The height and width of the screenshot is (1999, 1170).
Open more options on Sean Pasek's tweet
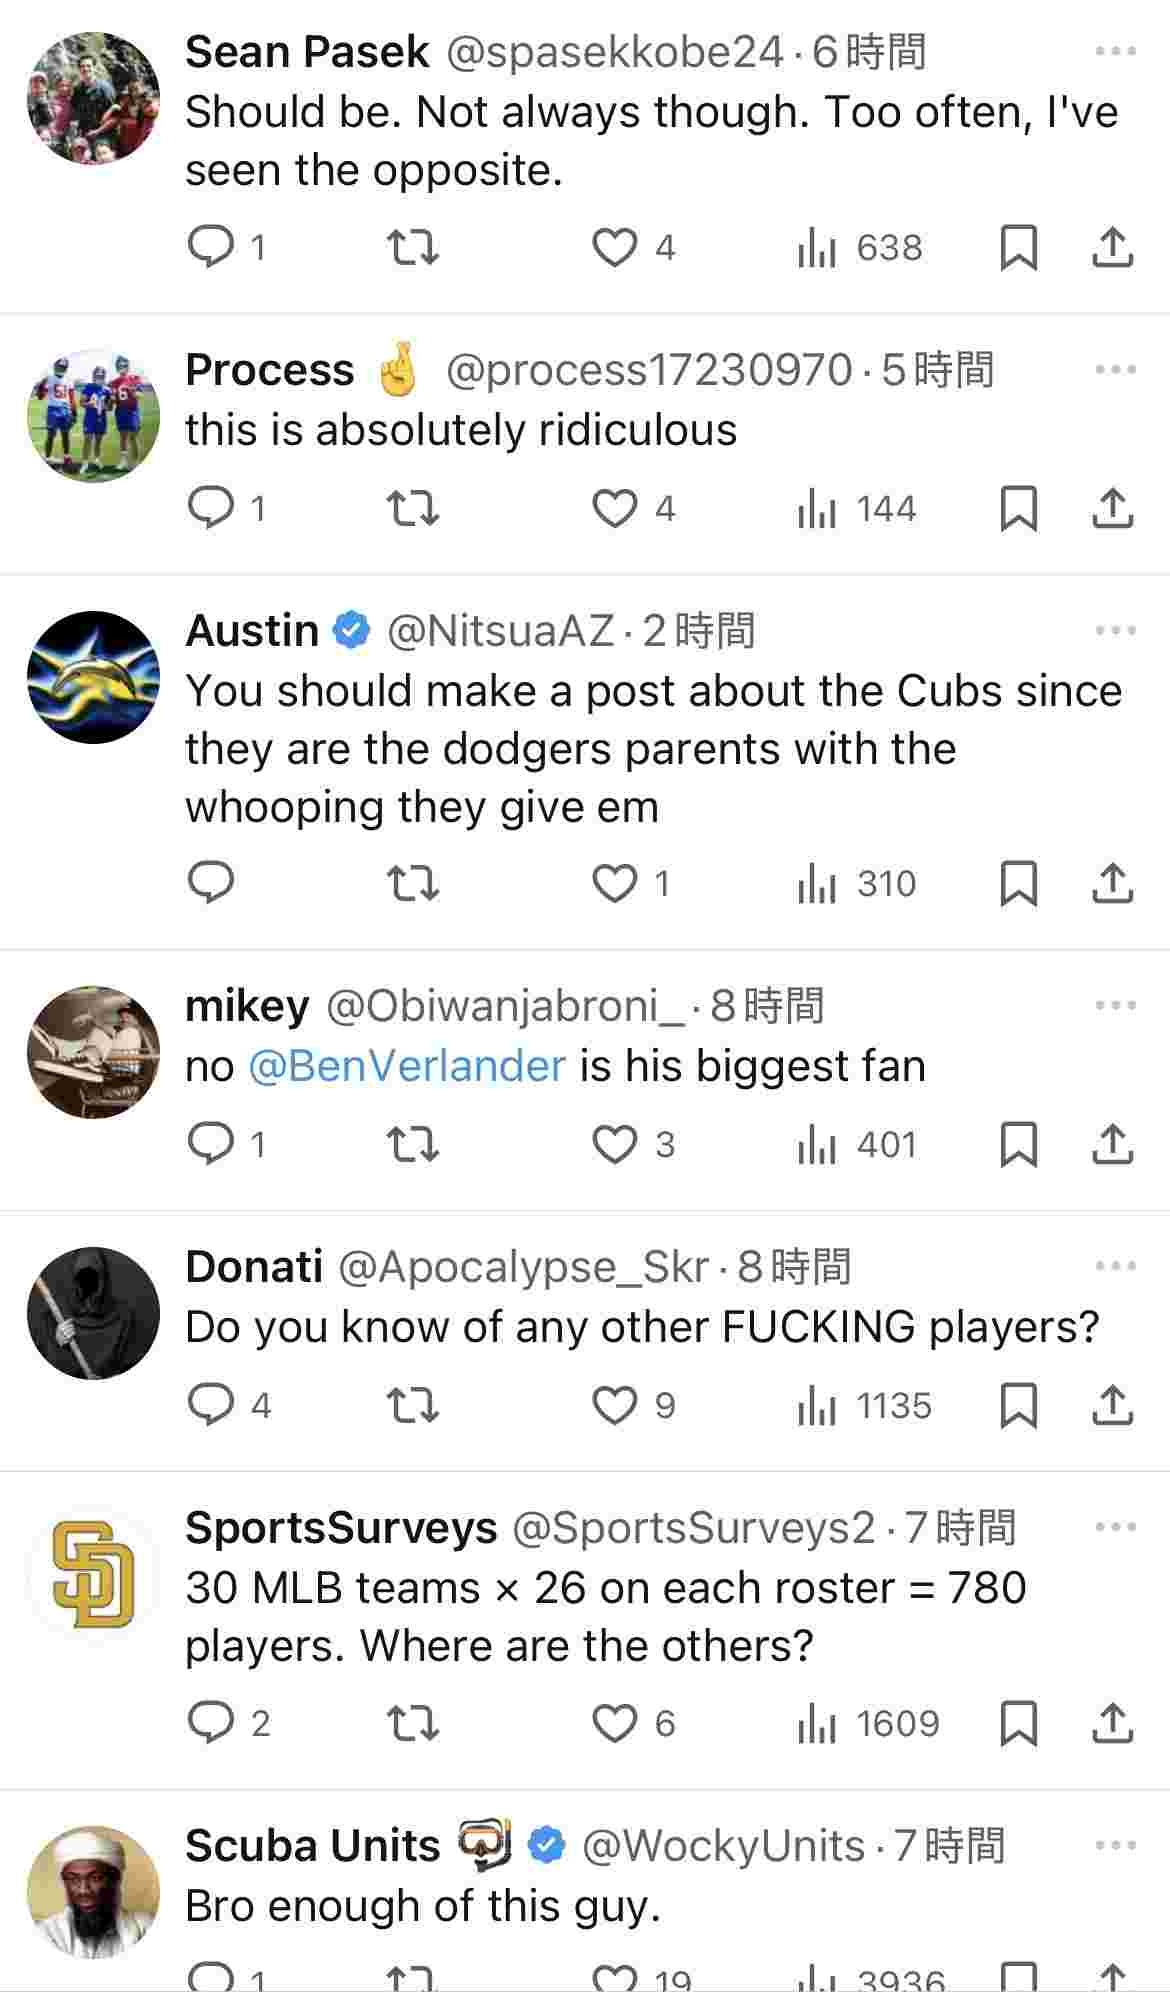(1115, 52)
